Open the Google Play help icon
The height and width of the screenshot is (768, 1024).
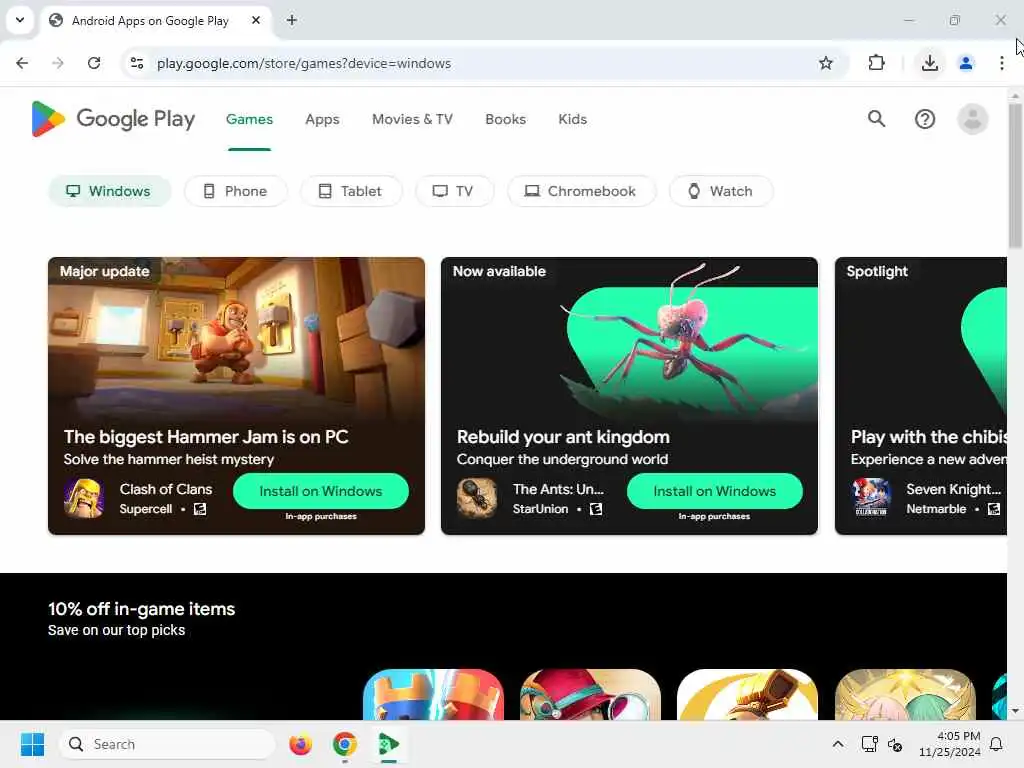[x=925, y=119]
